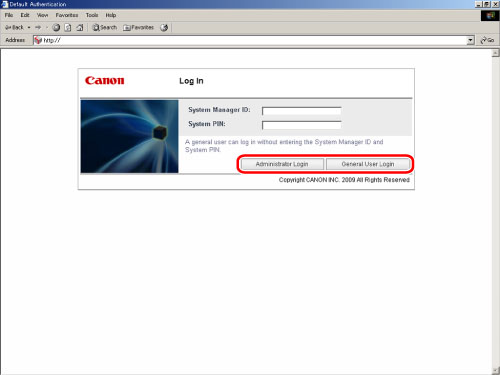
Task: Focus the System PIN field
Action: (x=302, y=125)
